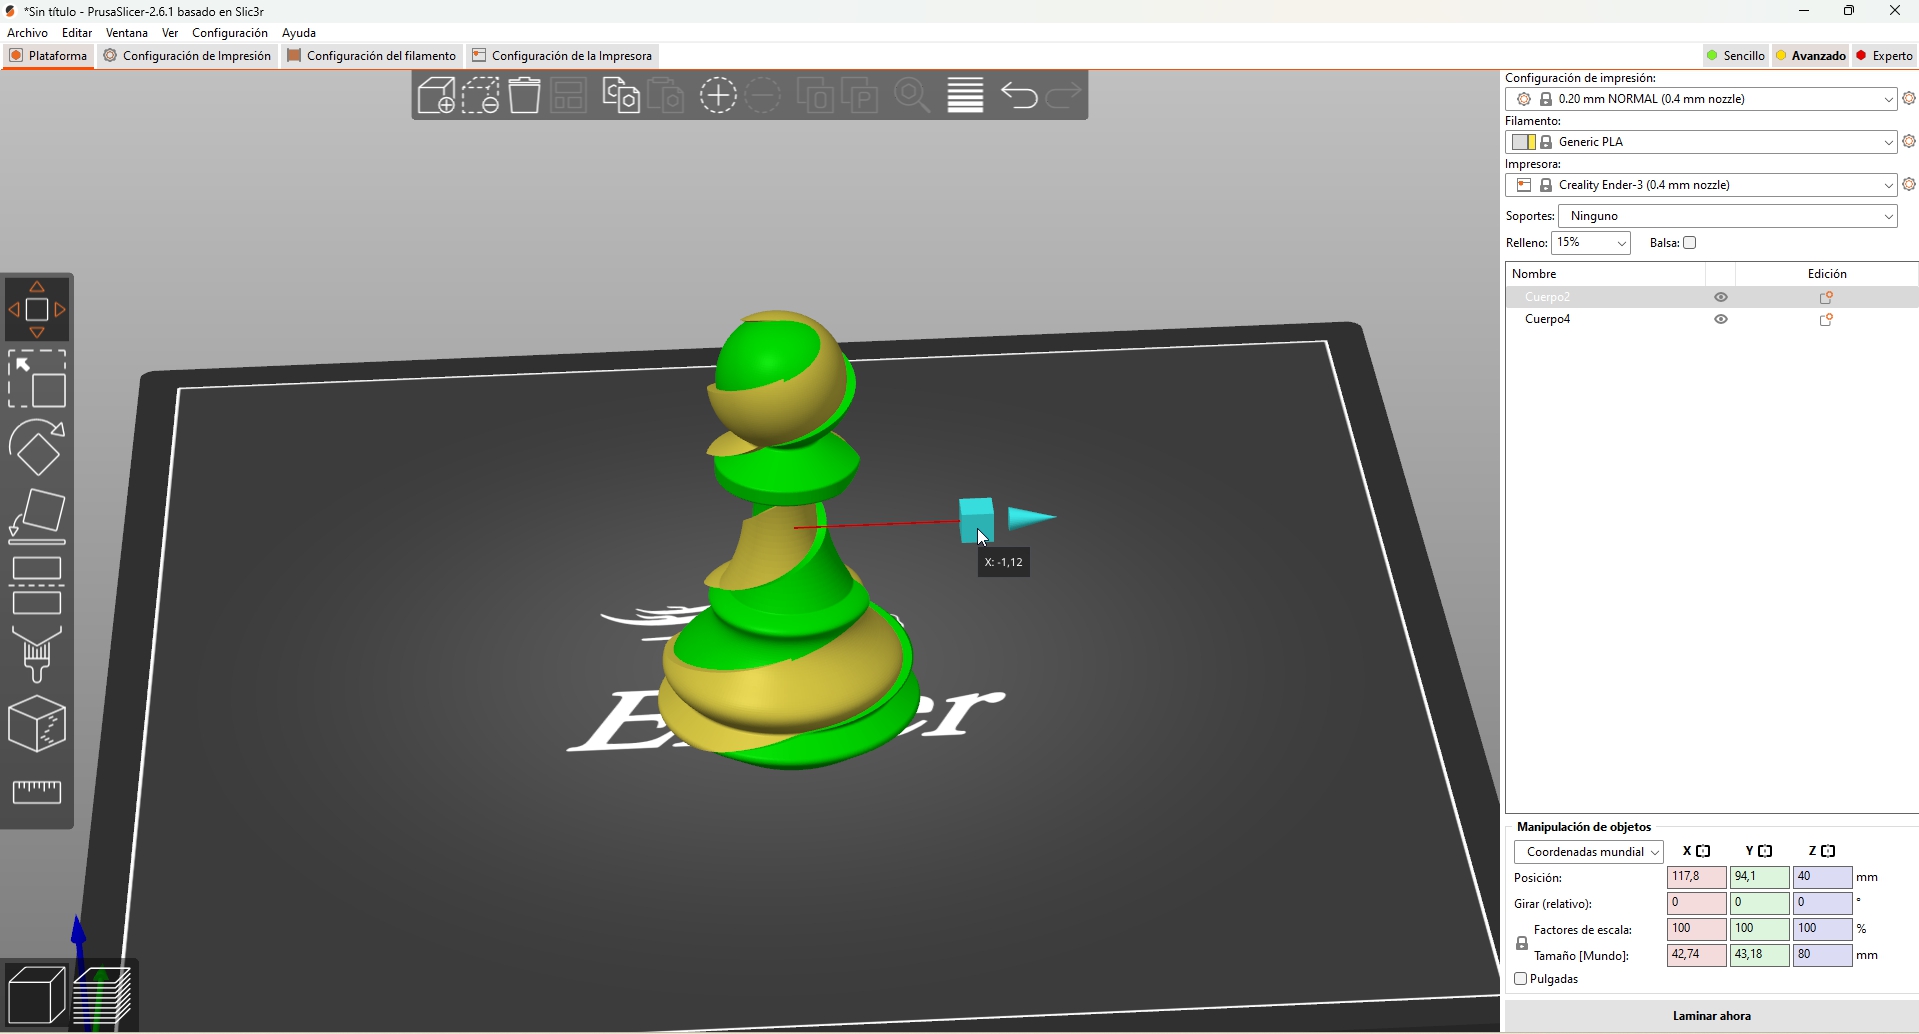The width and height of the screenshot is (1919, 1034).
Task: Enable the Balsa checkbox
Action: click(x=1690, y=243)
